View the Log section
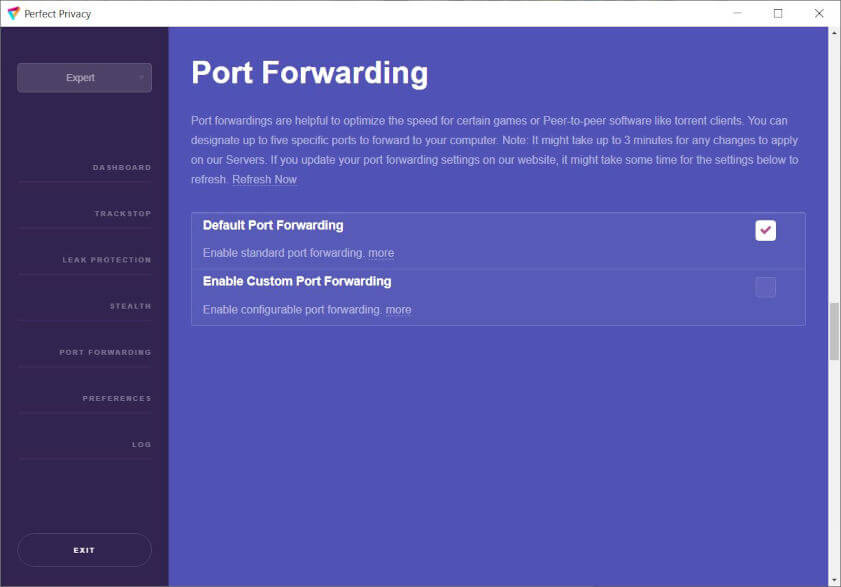This screenshot has width=841, height=587. 141,444
